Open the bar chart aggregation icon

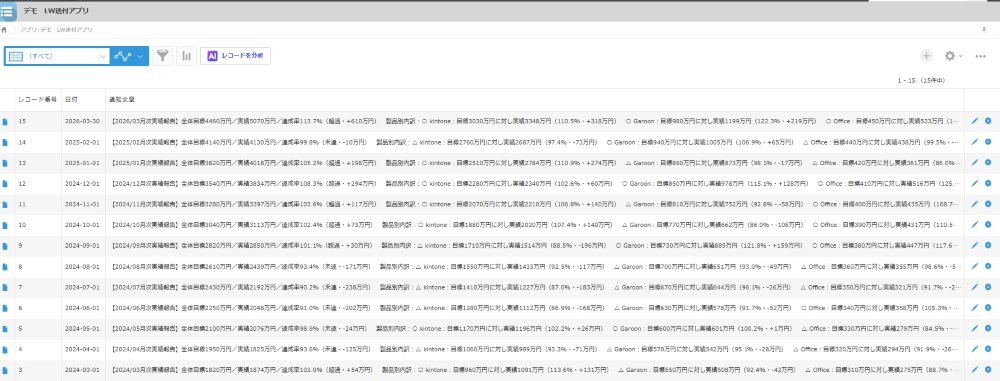tap(186, 56)
